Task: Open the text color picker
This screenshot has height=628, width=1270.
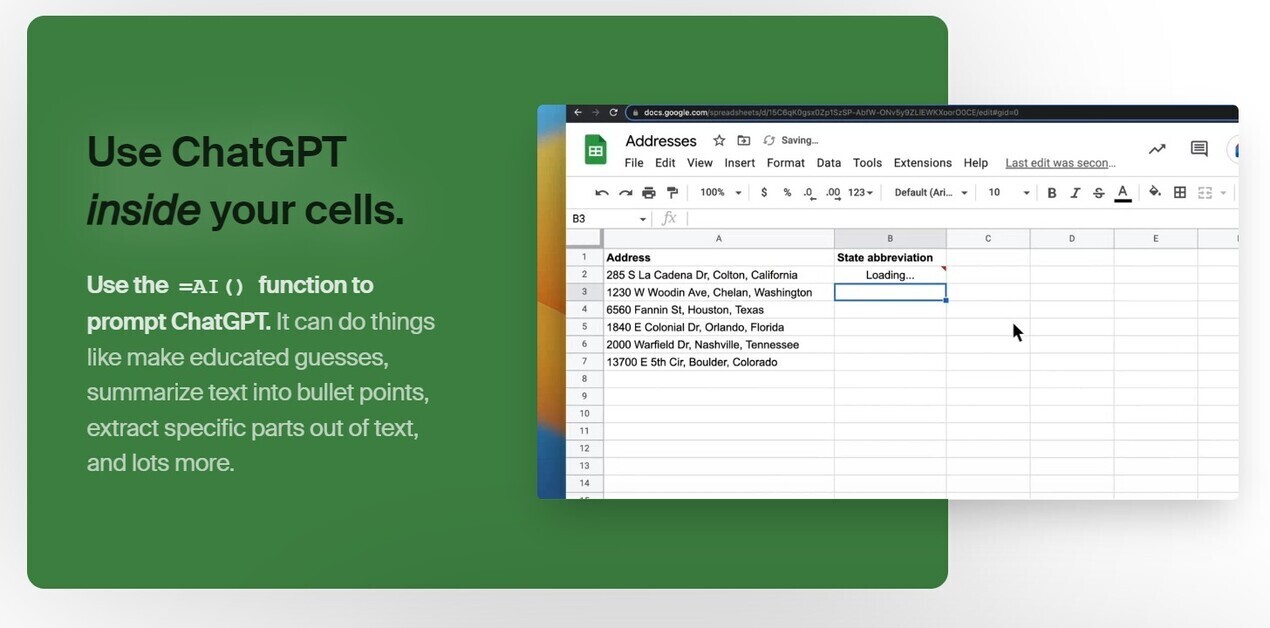Action: coord(1123,193)
